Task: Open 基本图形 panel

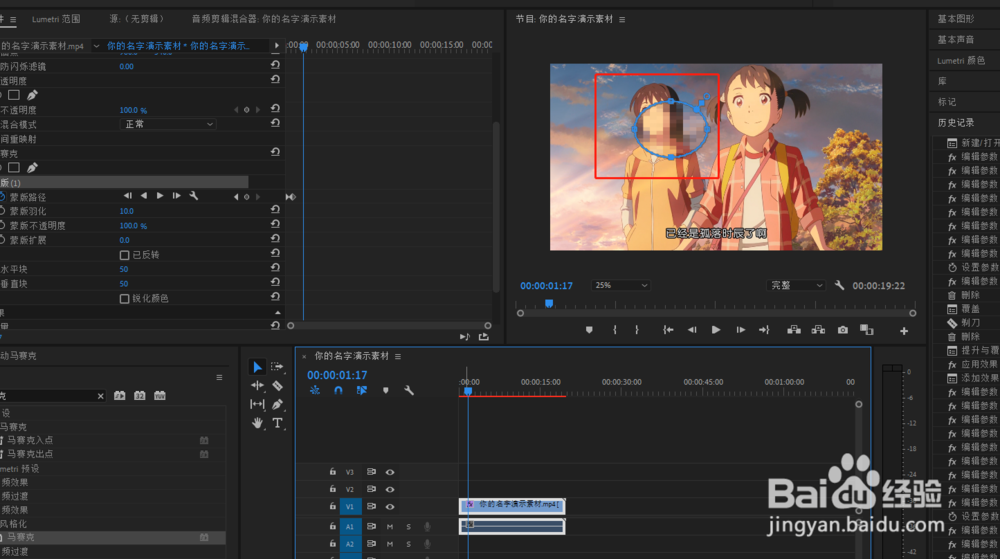Action: pos(955,19)
